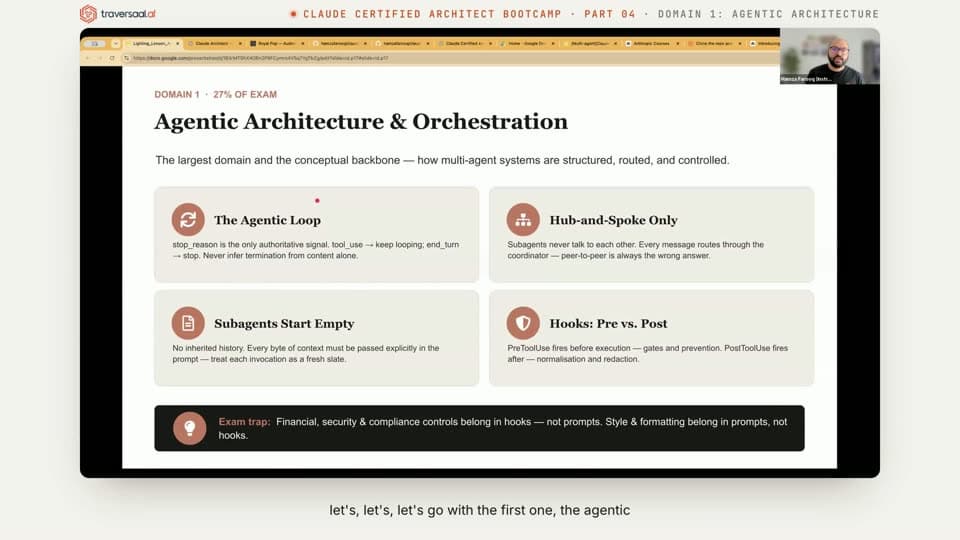Click the 'No inherited history' description text

pos(306,353)
